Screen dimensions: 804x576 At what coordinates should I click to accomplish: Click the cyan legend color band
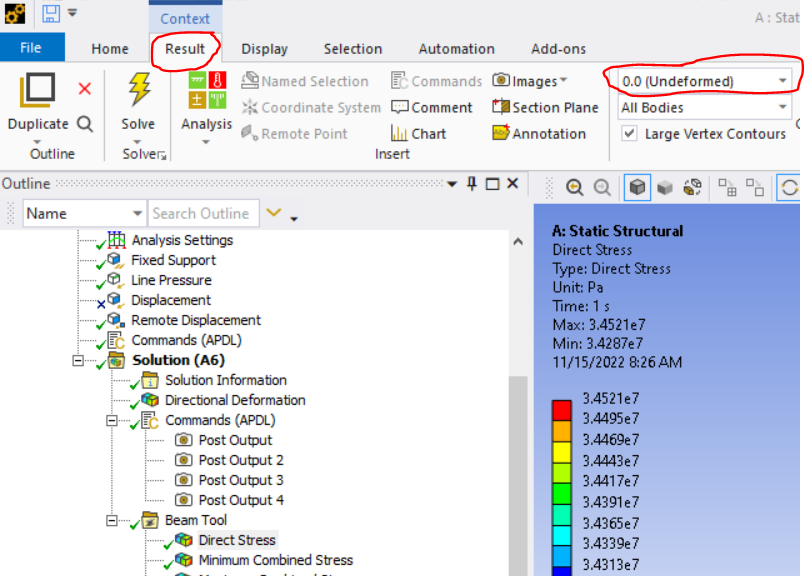(x=561, y=535)
